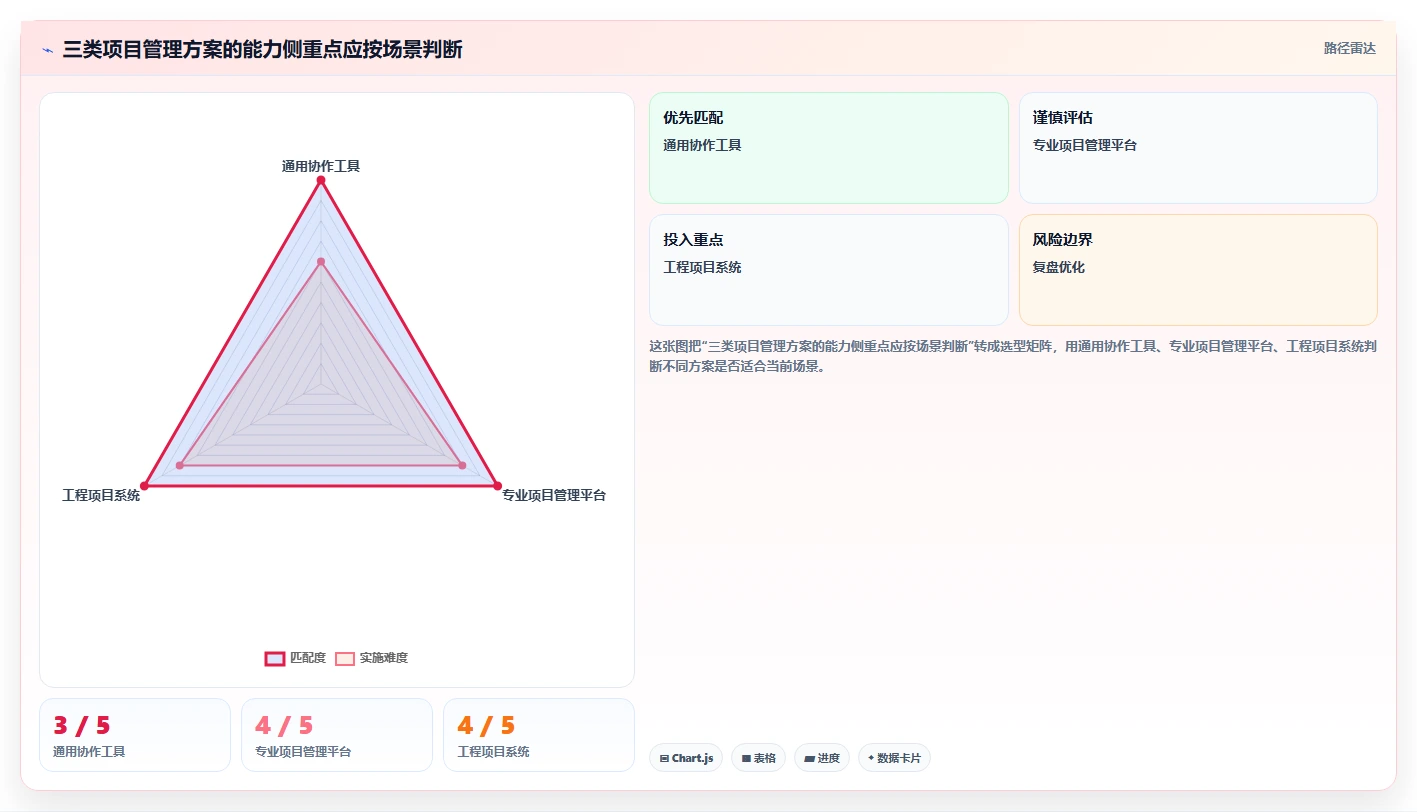Image resolution: width=1417 pixels, height=812 pixels.
Task: Click the 工程项目系统 radar axis label
Action: click(101, 495)
